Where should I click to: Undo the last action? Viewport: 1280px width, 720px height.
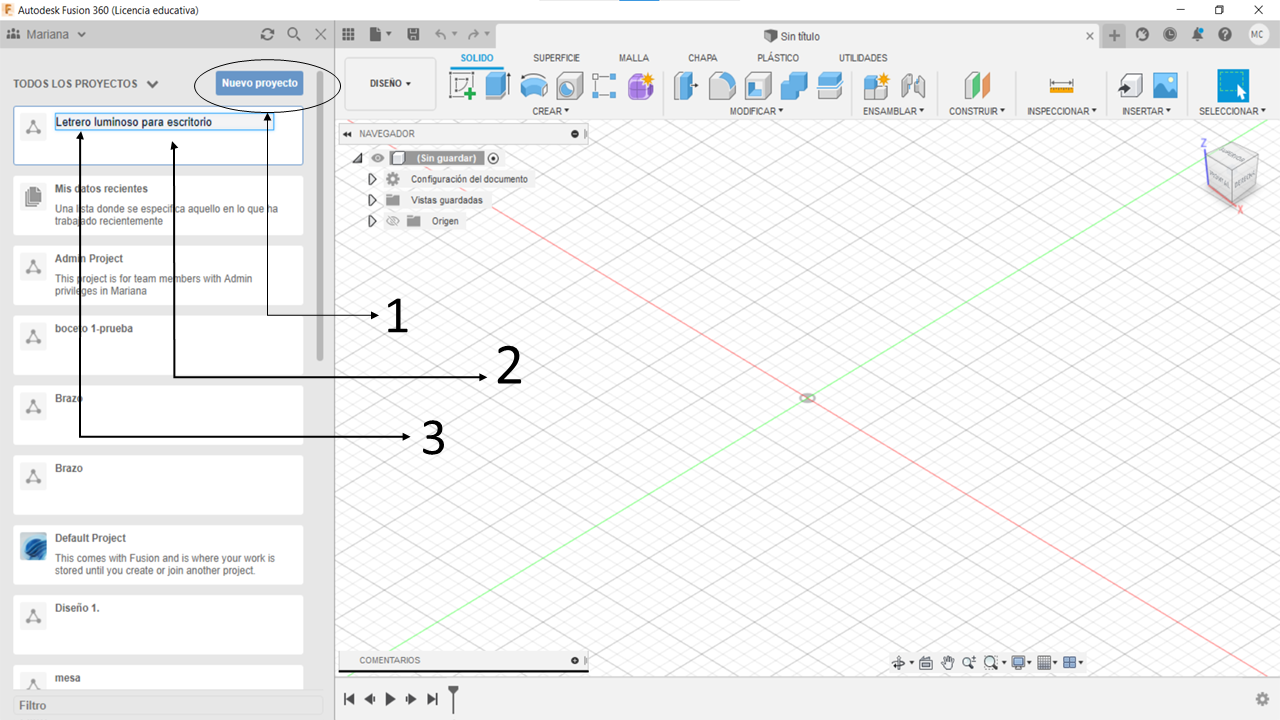point(441,34)
